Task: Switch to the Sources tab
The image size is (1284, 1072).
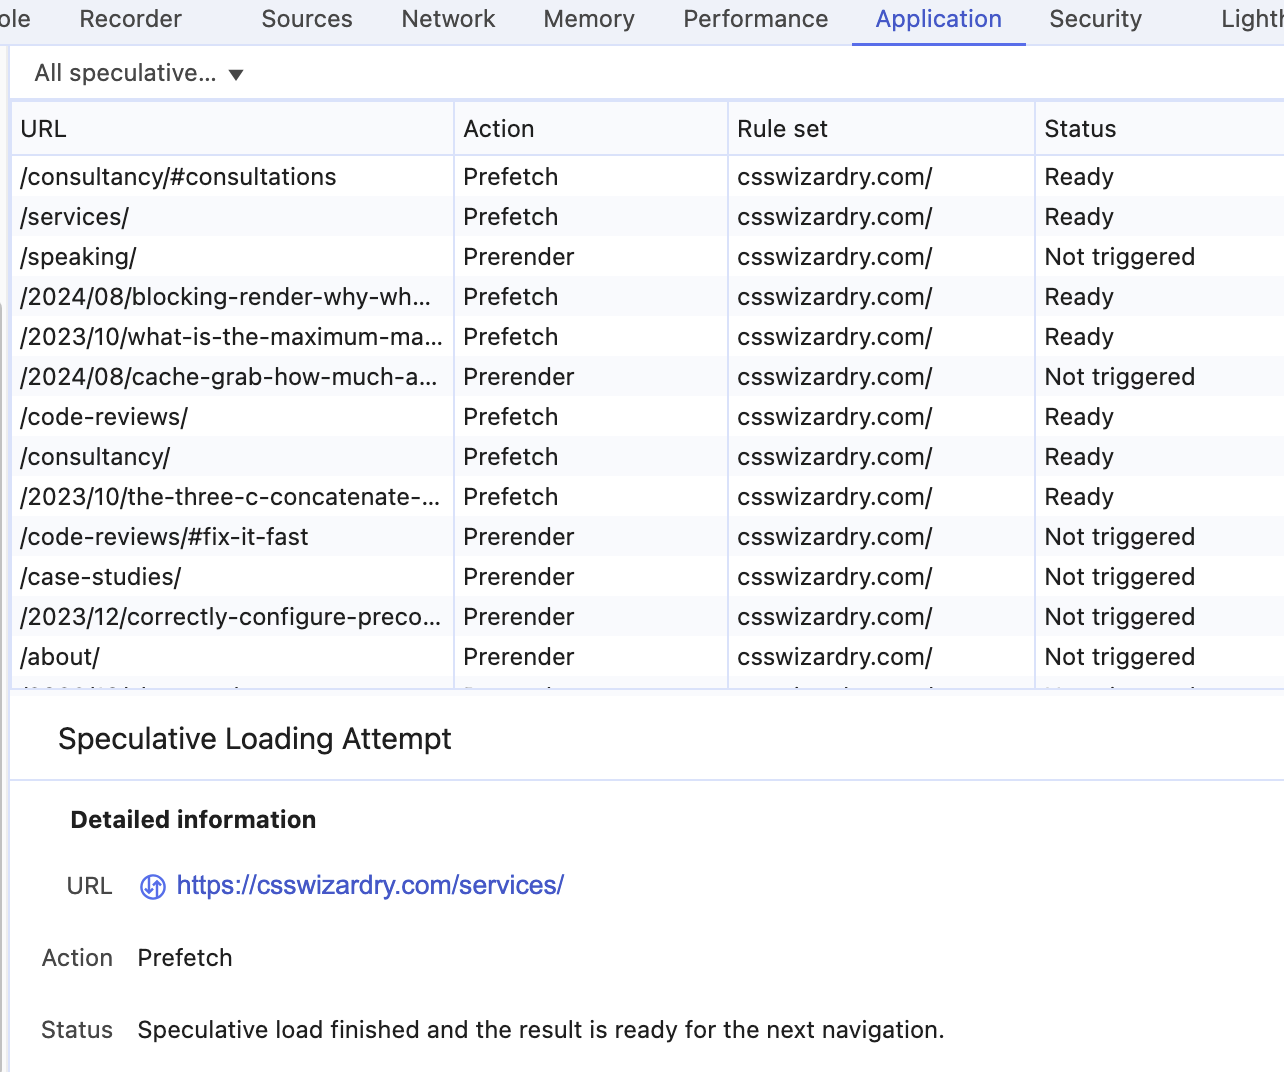Action: pos(307,19)
